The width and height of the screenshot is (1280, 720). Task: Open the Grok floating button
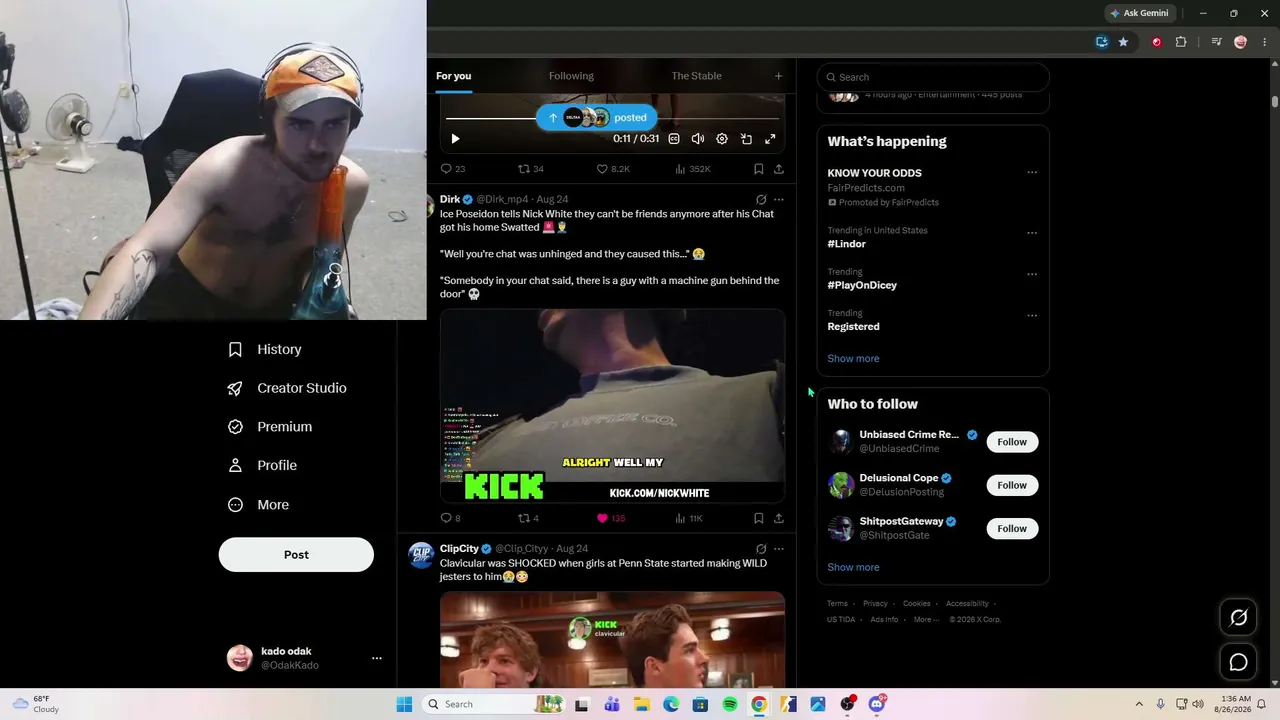click(x=1238, y=617)
